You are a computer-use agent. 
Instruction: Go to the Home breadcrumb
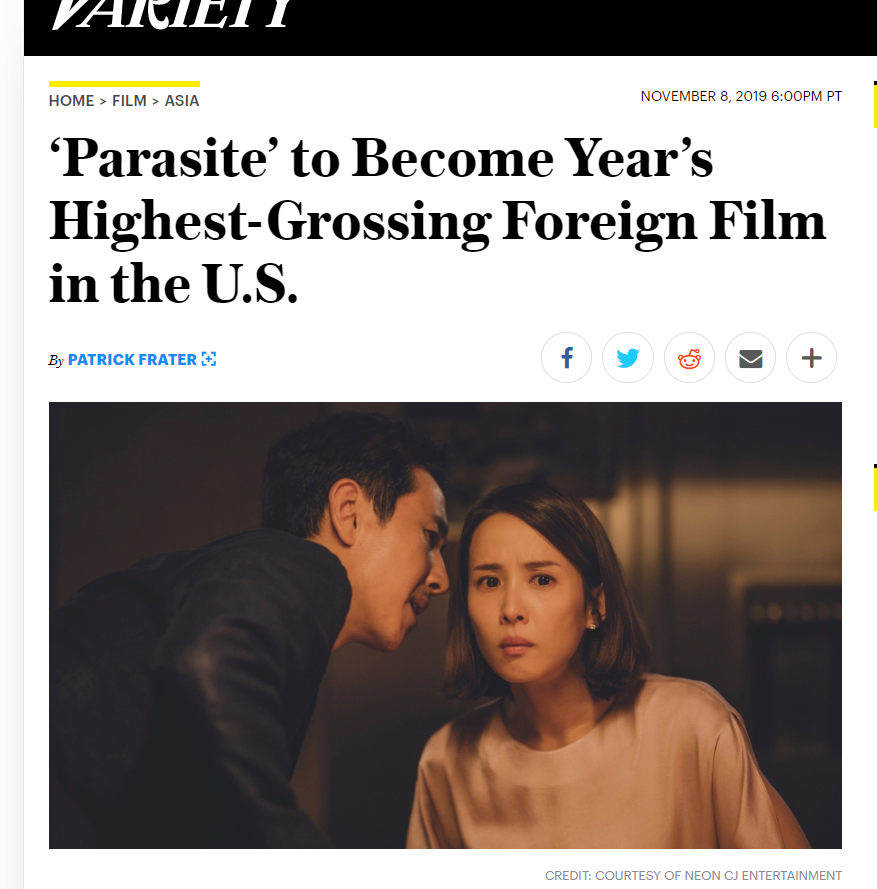[71, 101]
